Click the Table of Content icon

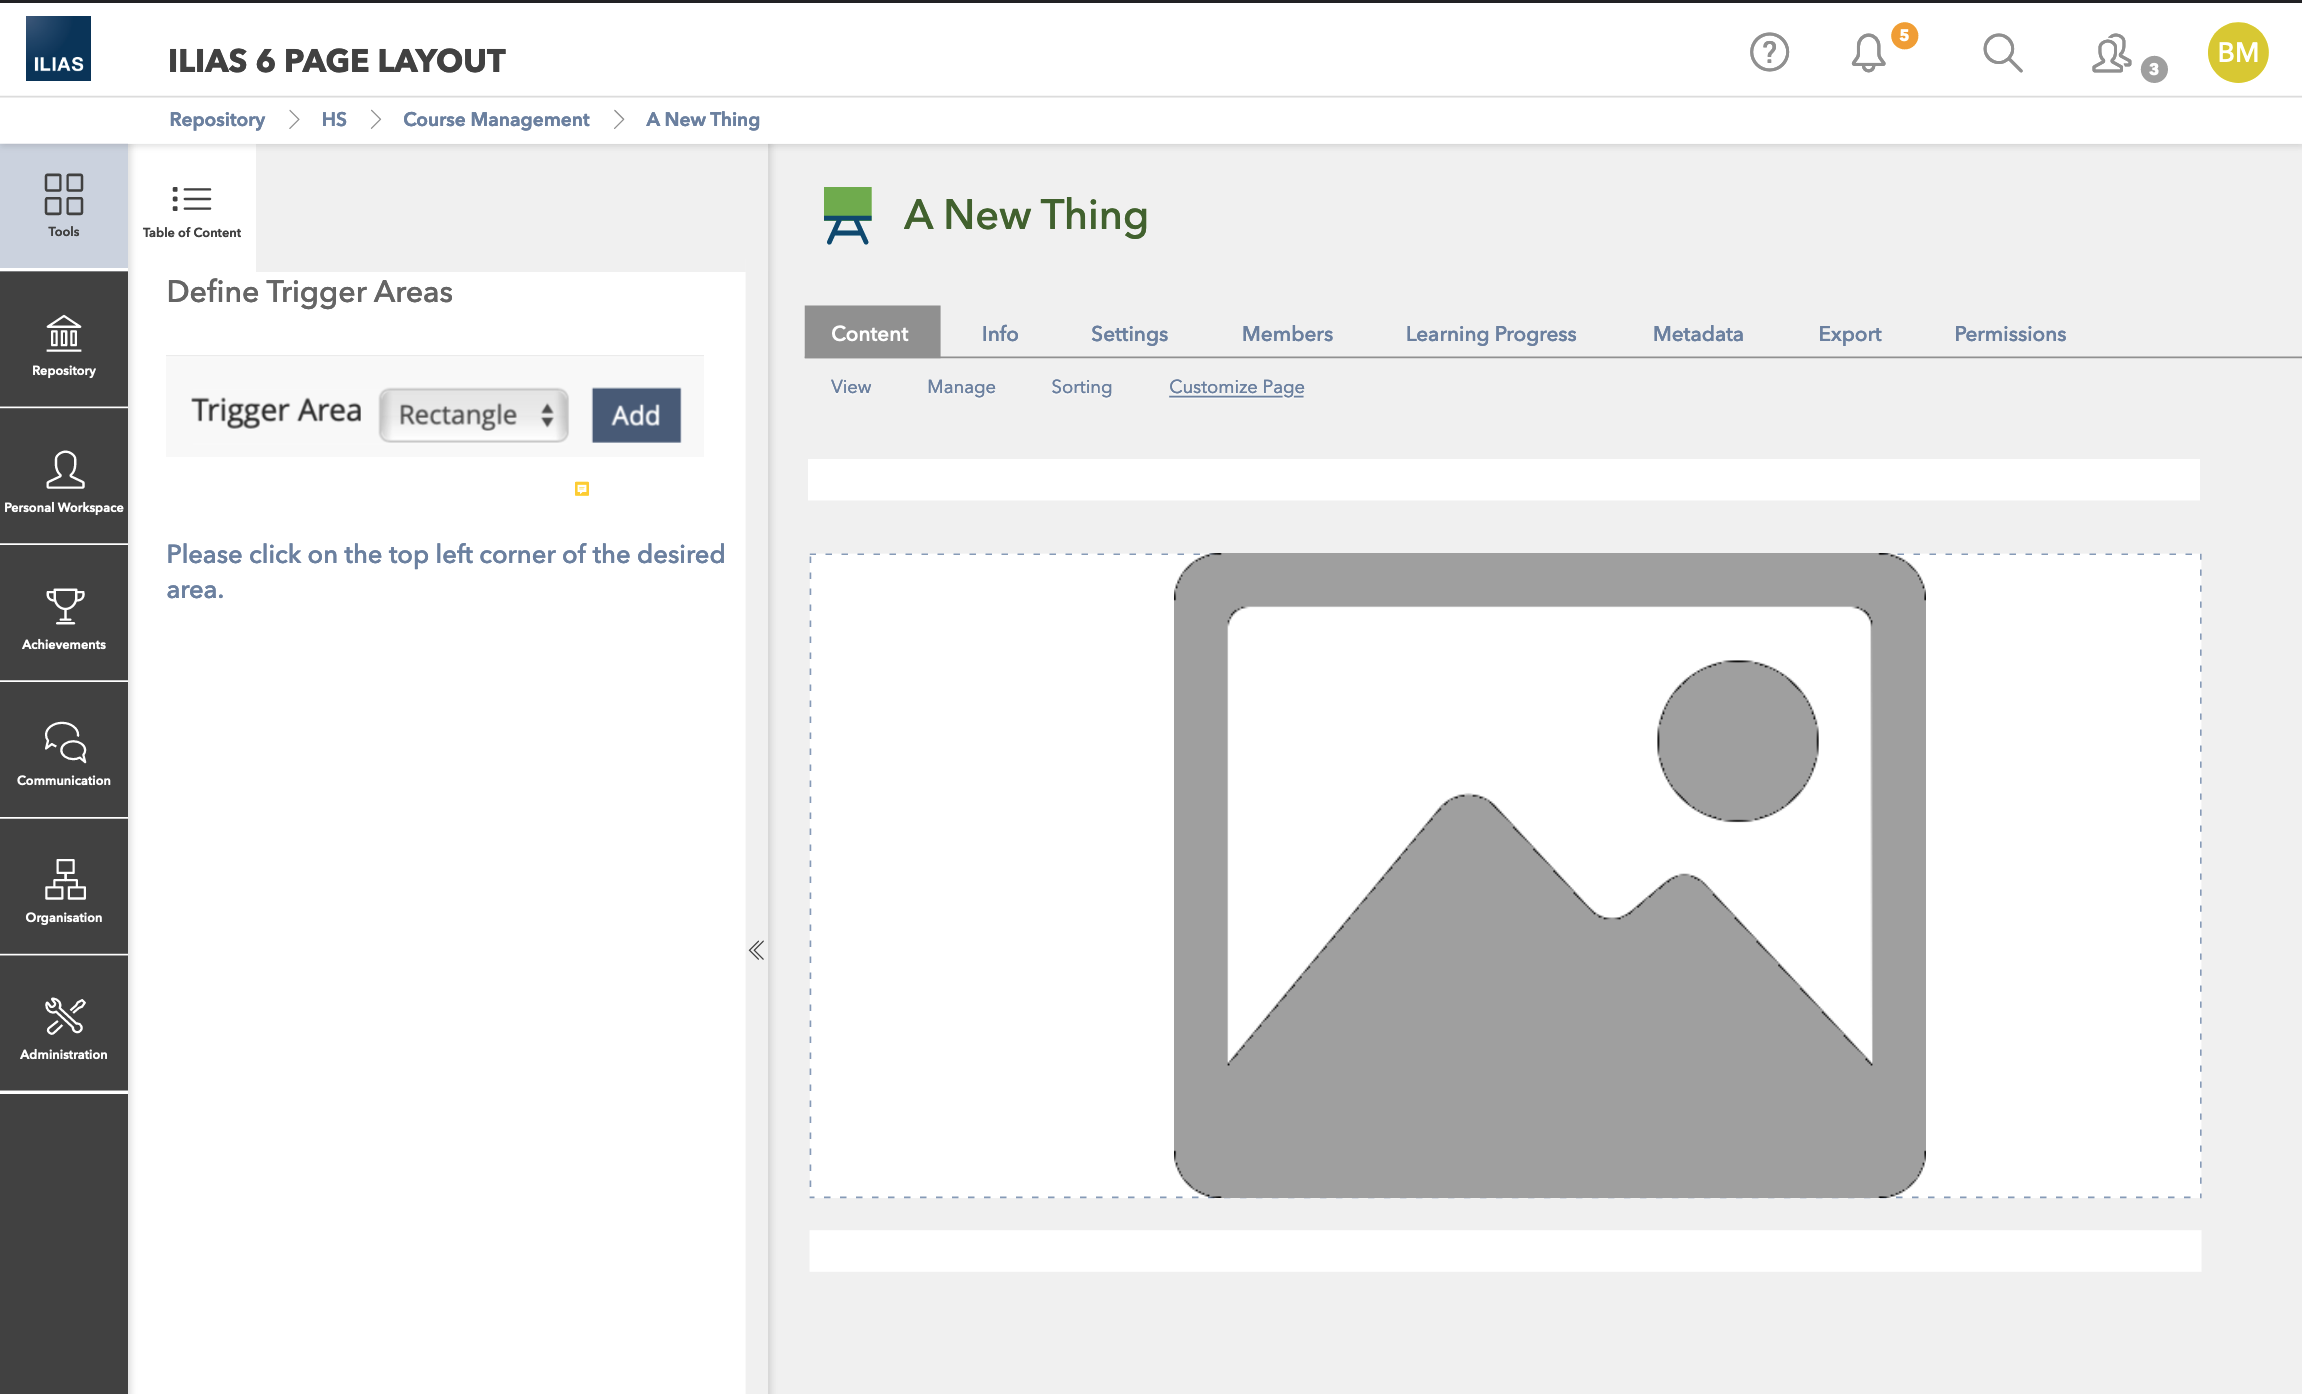coord(191,209)
